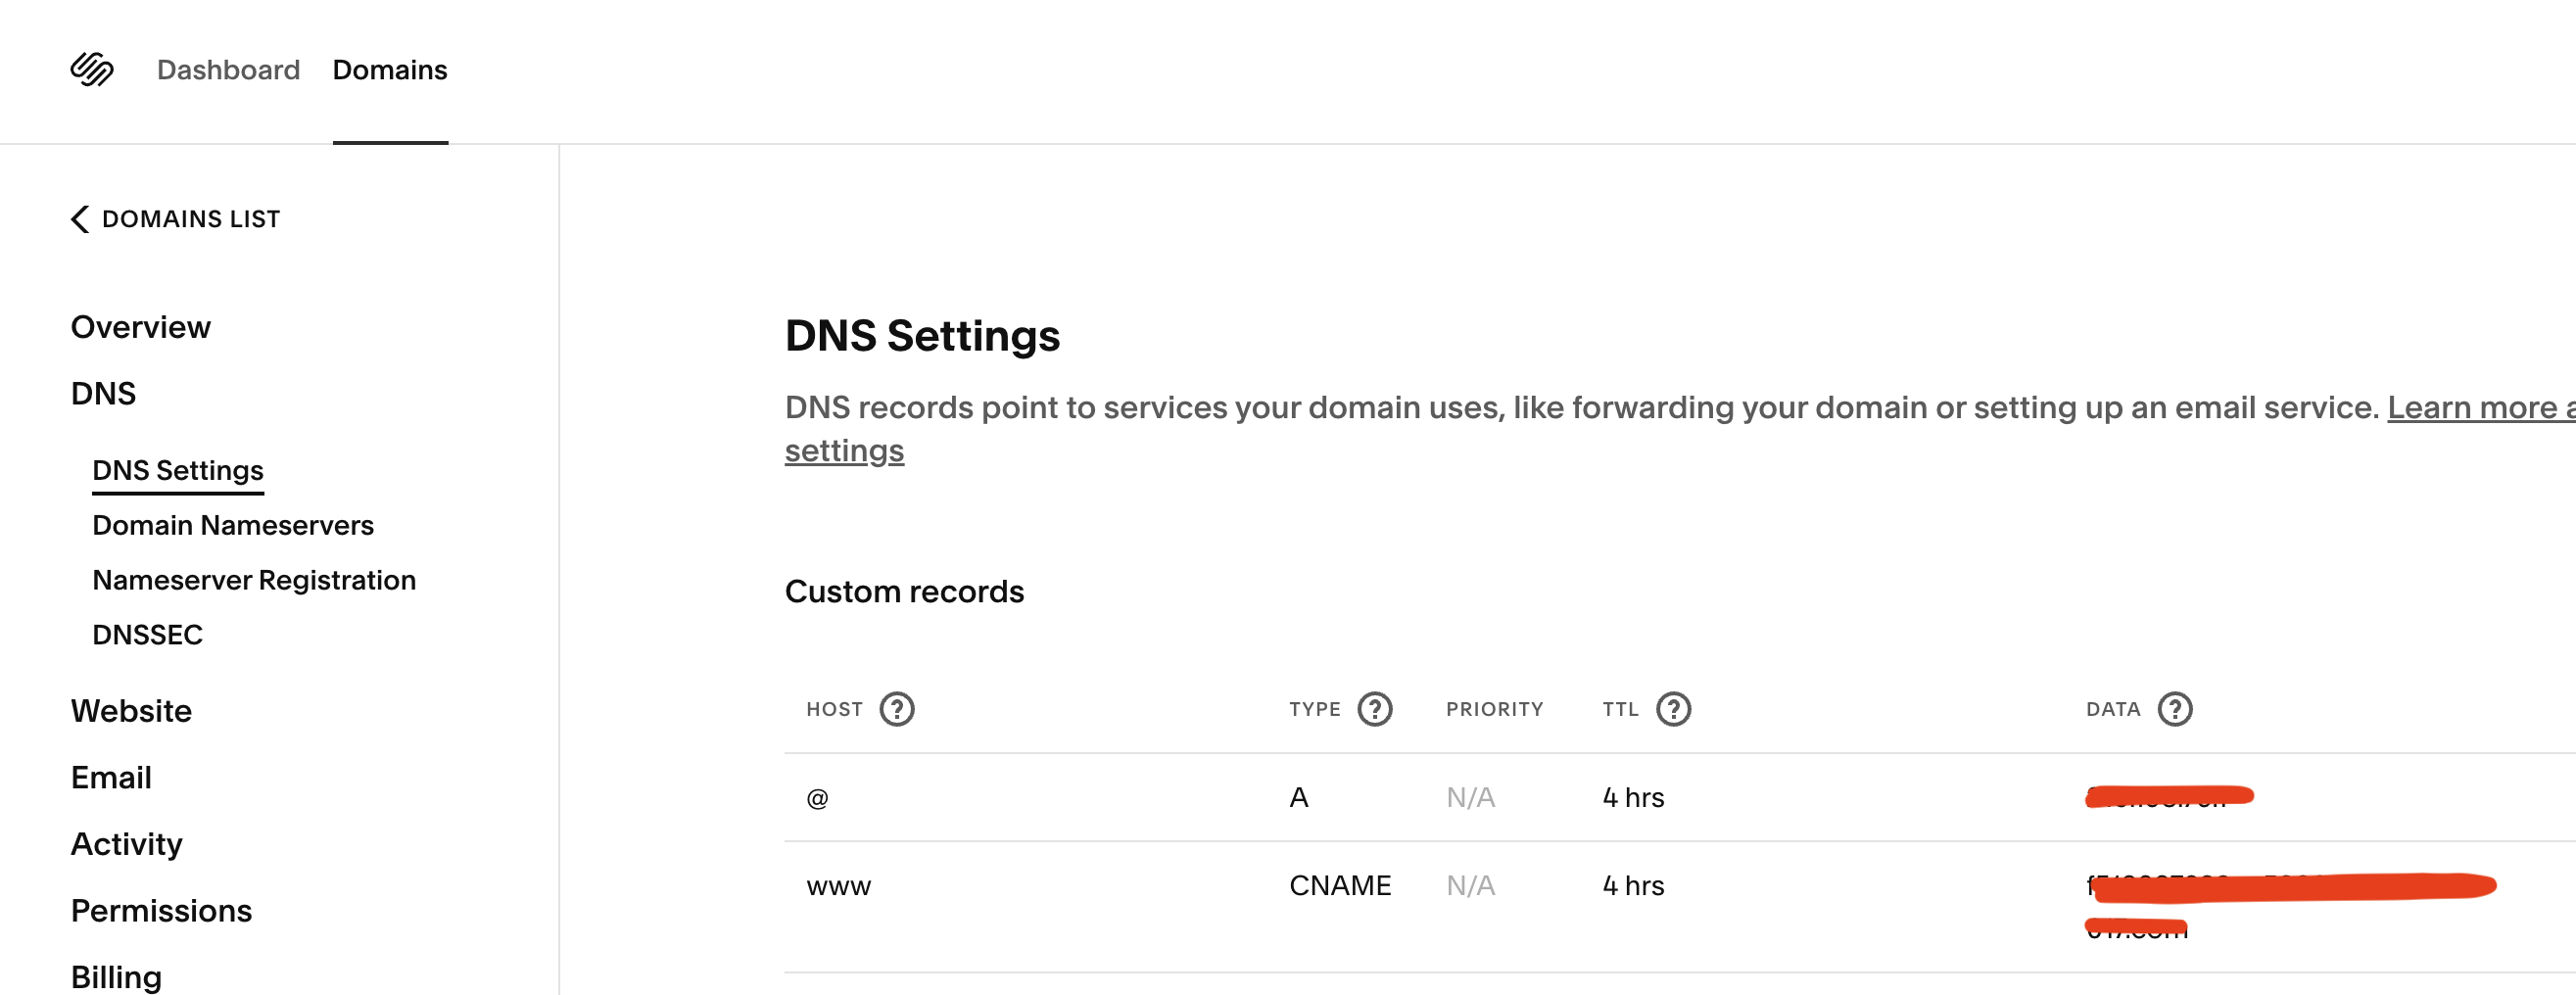
Task: Click the CNAME record type cell
Action: pyautogui.click(x=1340, y=885)
